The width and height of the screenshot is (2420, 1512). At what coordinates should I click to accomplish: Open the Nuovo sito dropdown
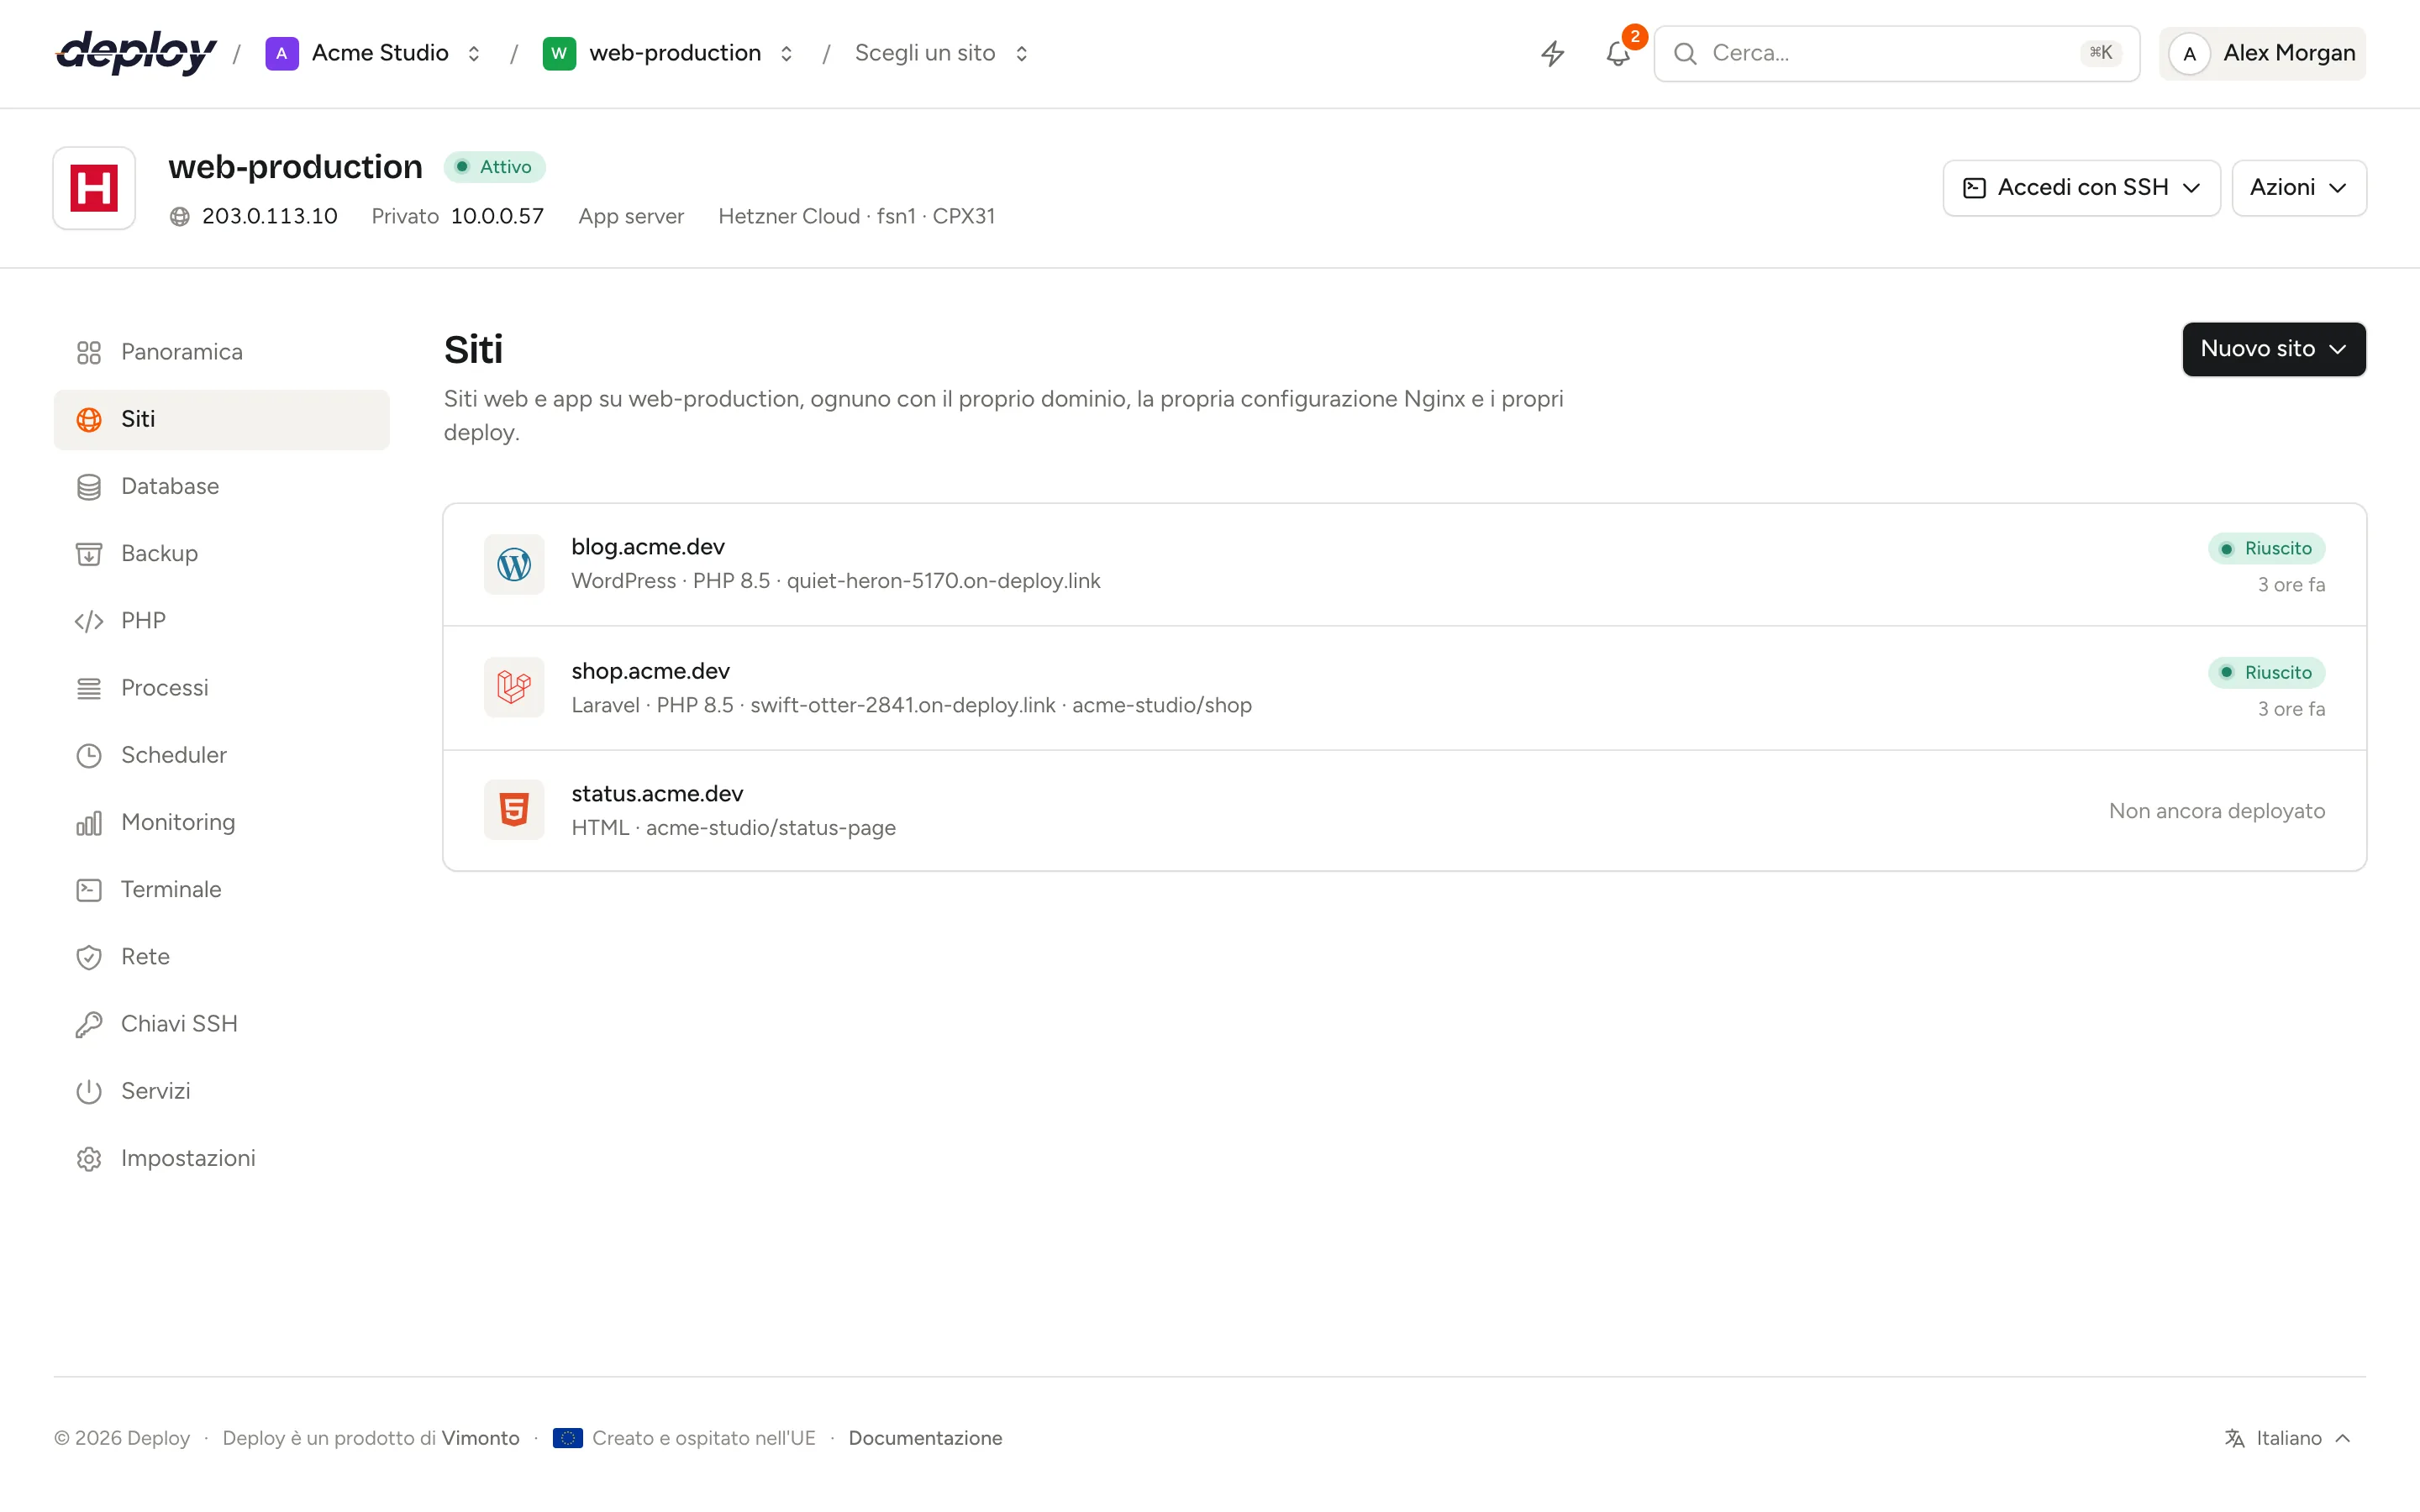pos(2273,349)
